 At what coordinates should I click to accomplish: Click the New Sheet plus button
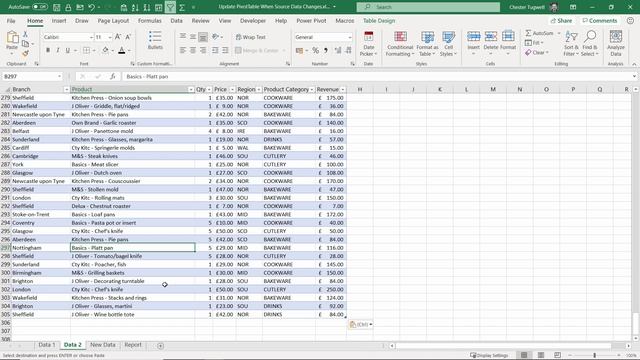[x=160, y=346]
